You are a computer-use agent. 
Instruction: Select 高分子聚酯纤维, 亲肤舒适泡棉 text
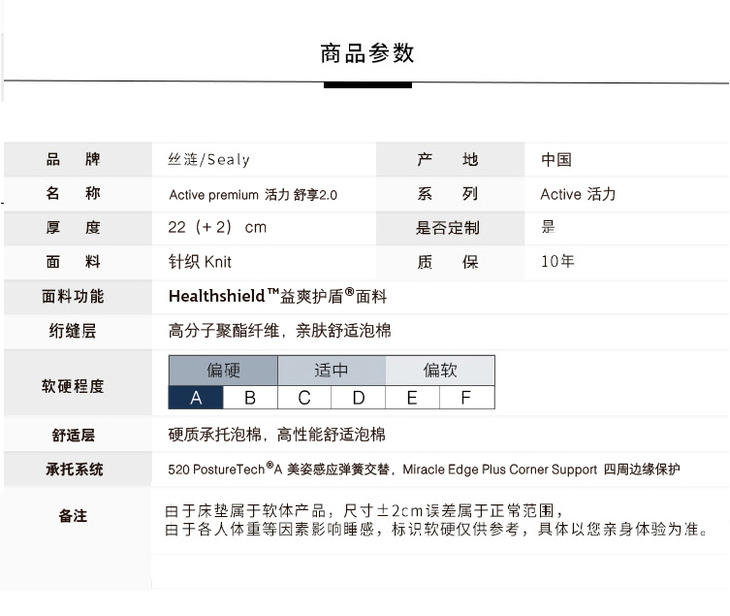(x=279, y=331)
